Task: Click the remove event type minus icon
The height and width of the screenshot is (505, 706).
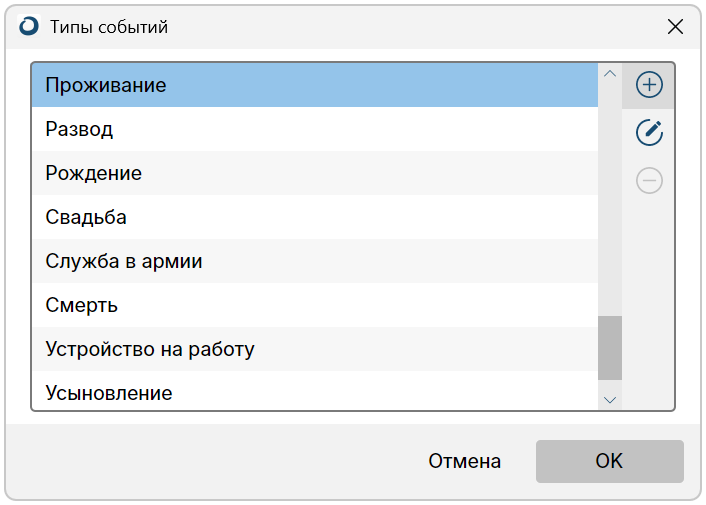Action: pyautogui.click(x=649, y=180)
